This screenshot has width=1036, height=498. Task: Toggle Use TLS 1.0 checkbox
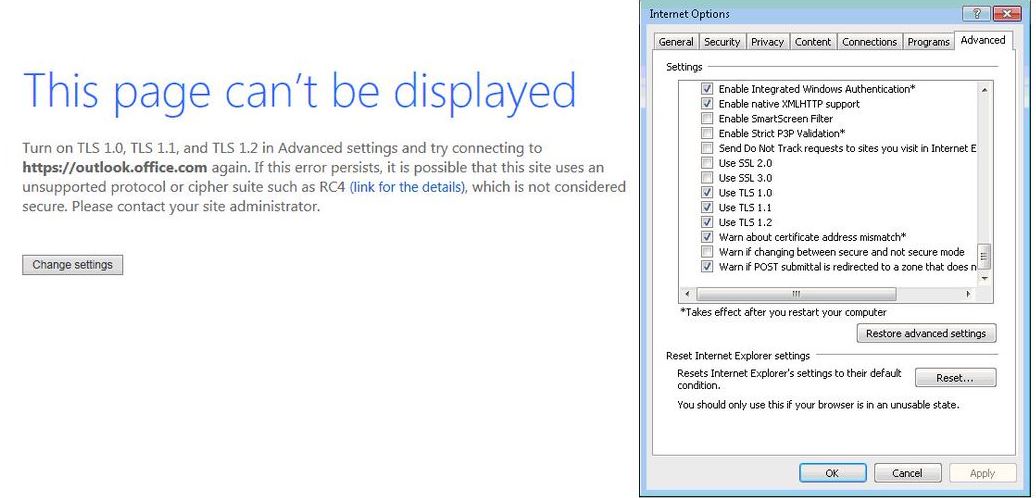(707, 193)
